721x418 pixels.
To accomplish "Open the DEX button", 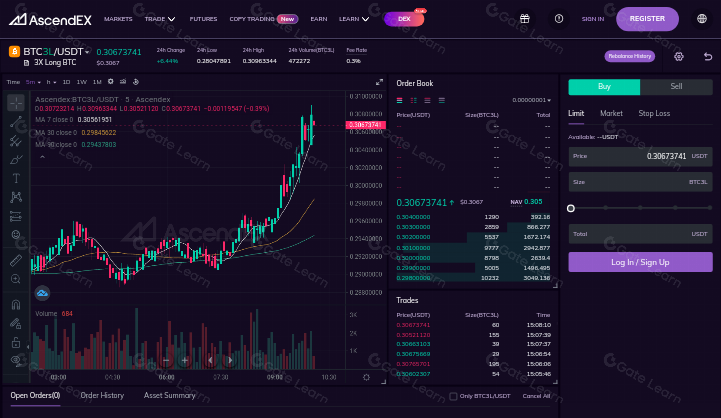I will [x=404, y=19].
